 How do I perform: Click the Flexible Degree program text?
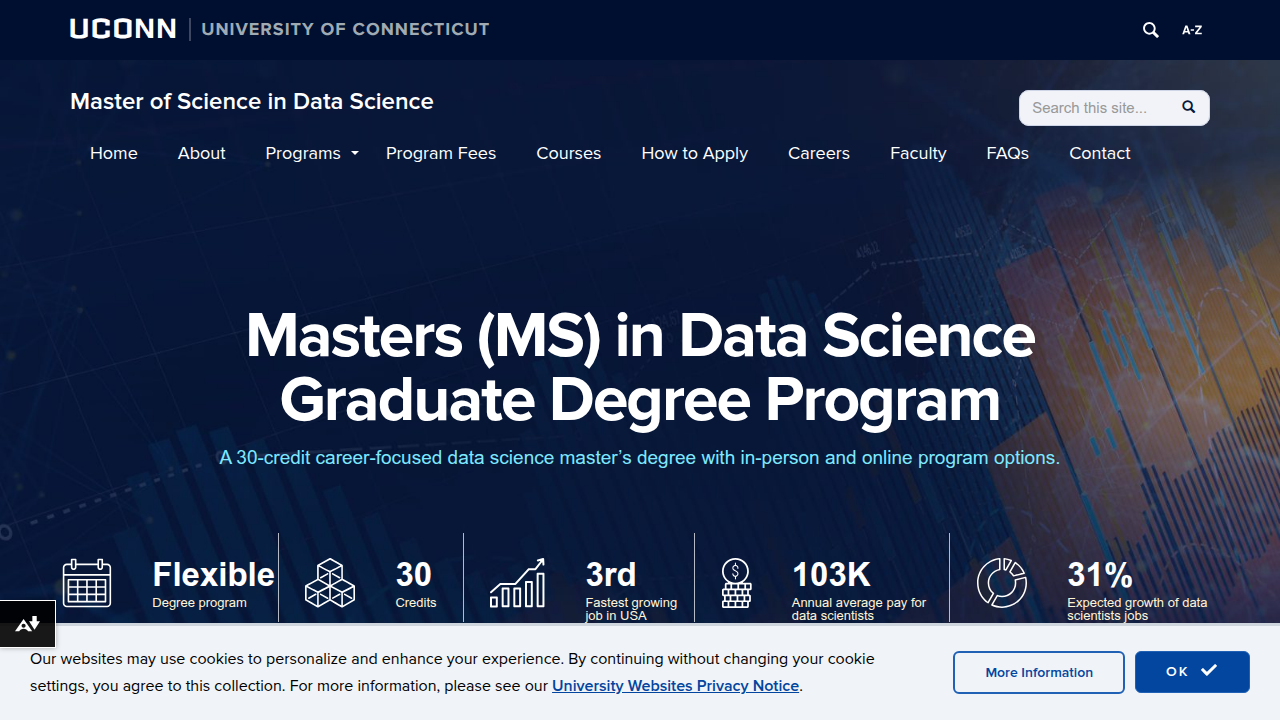213,583
